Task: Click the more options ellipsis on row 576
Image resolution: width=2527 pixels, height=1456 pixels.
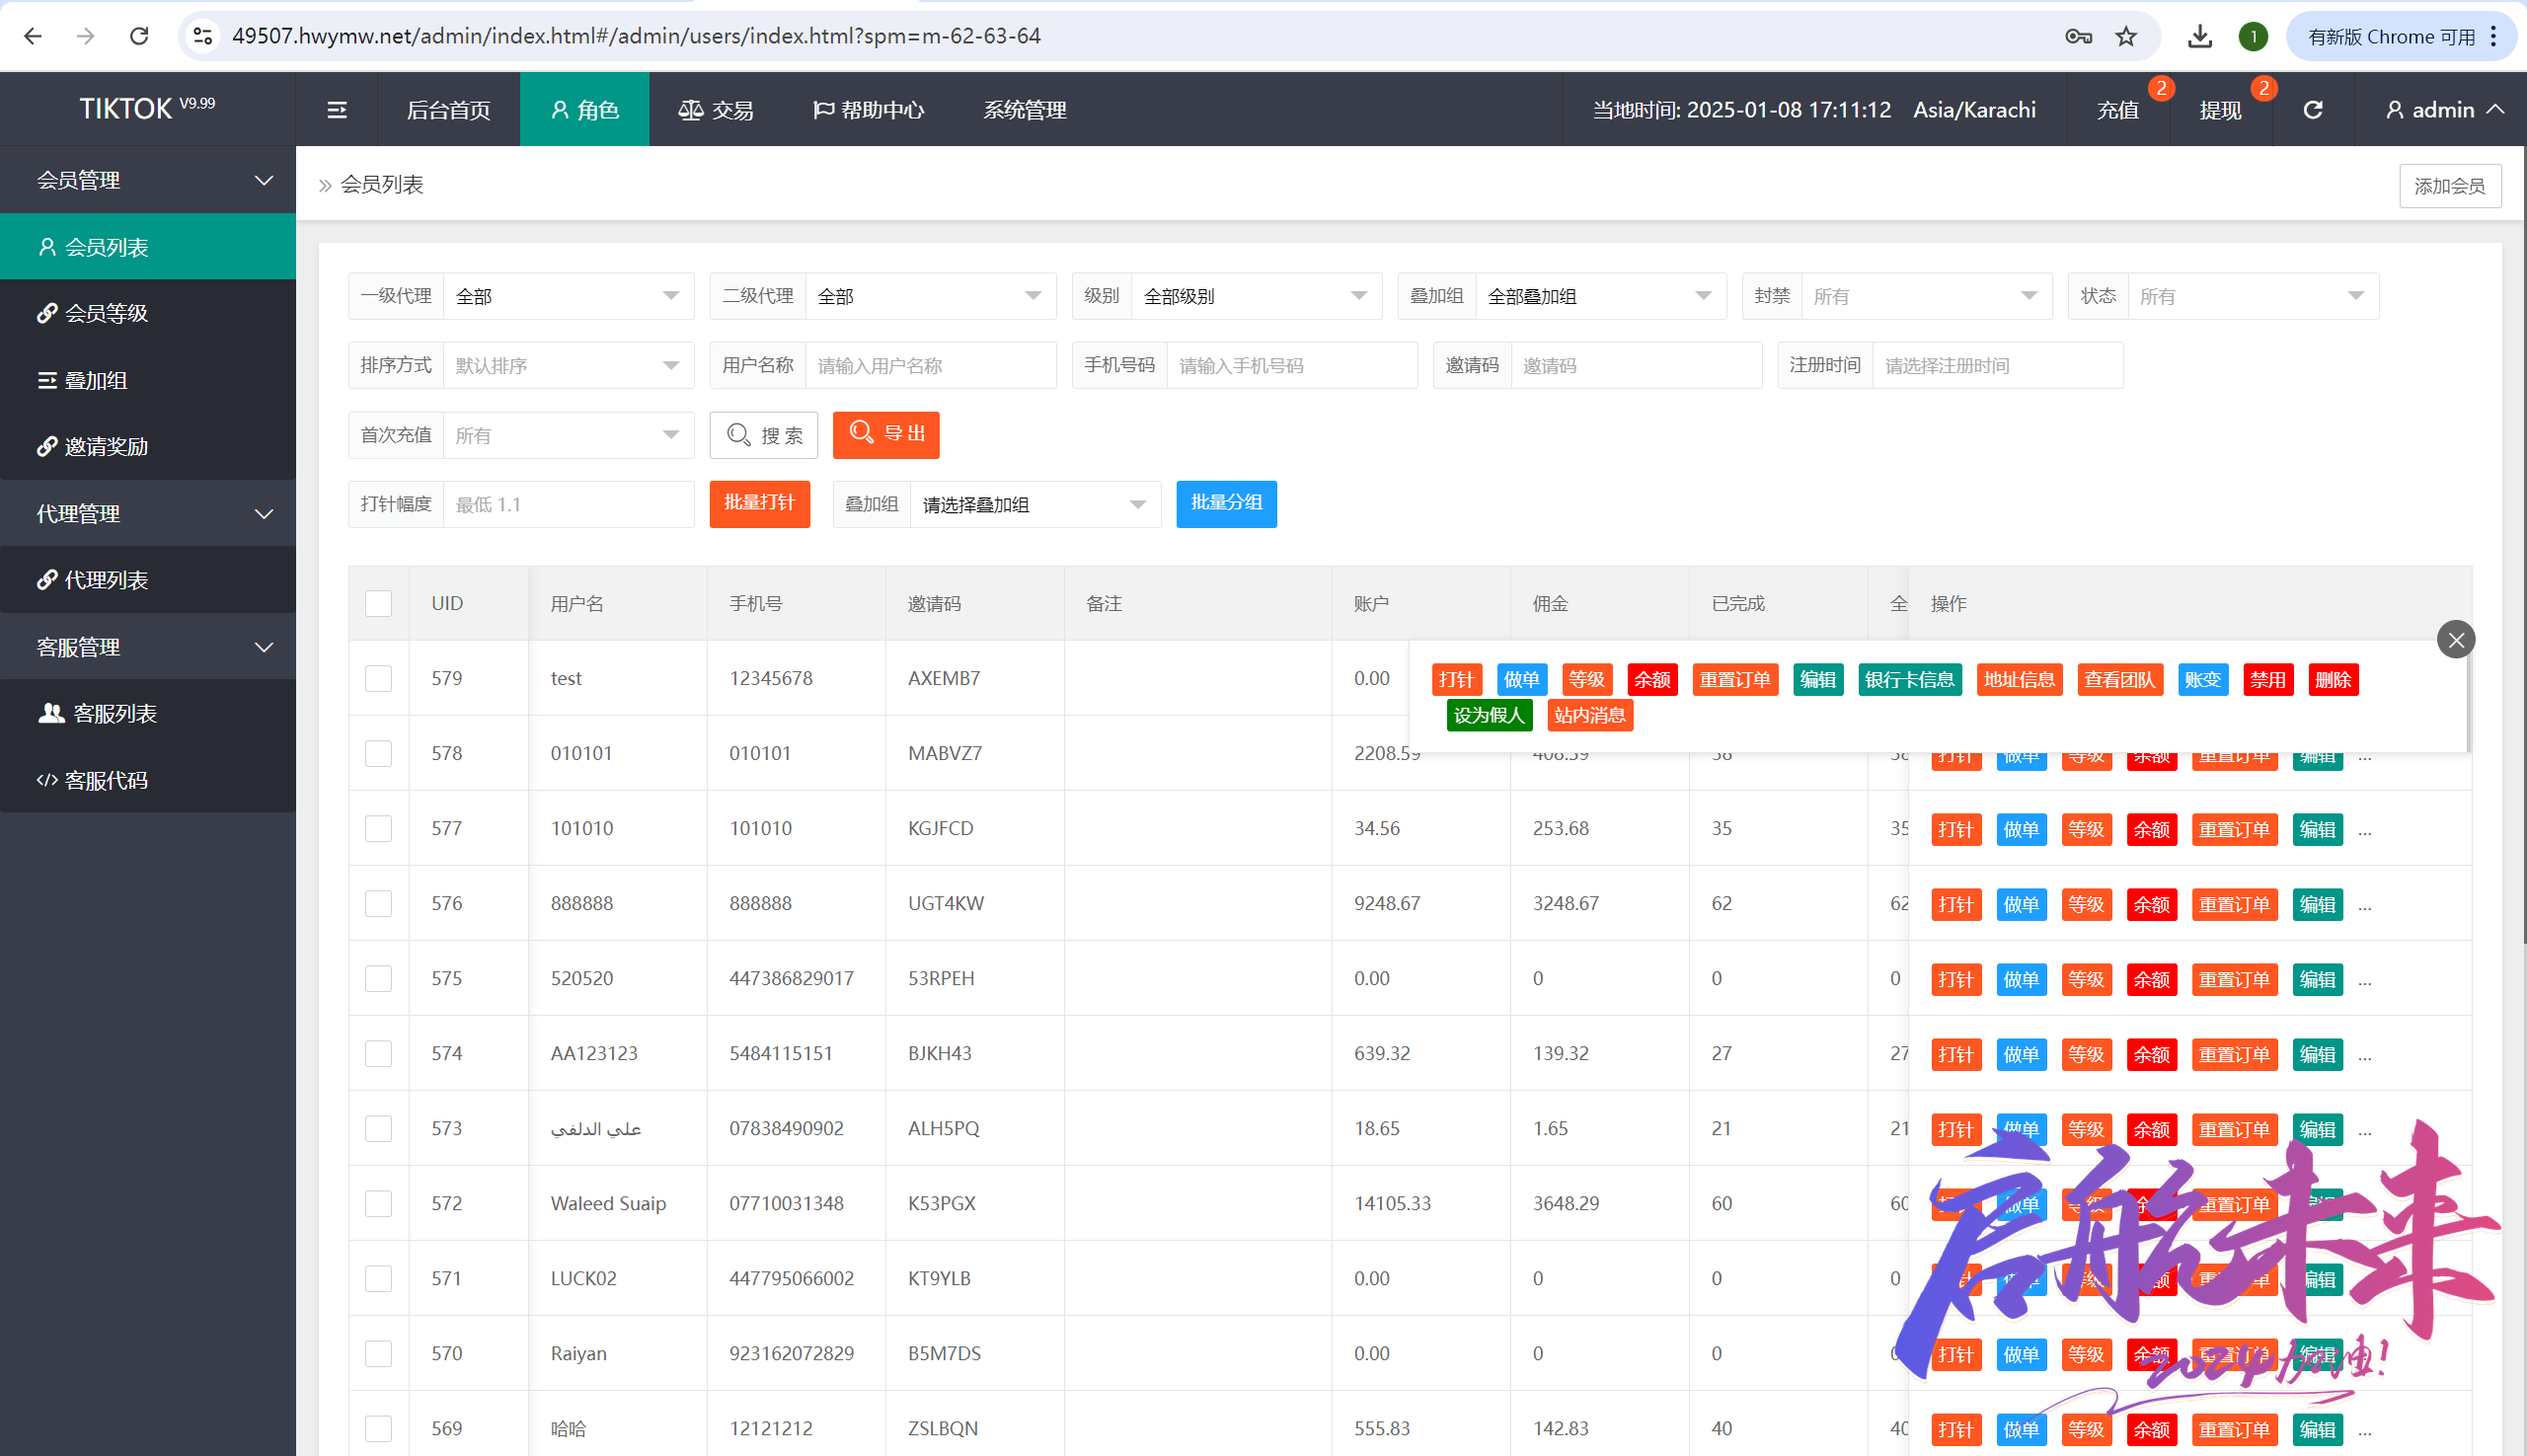Action: [x=2365, y=905]
